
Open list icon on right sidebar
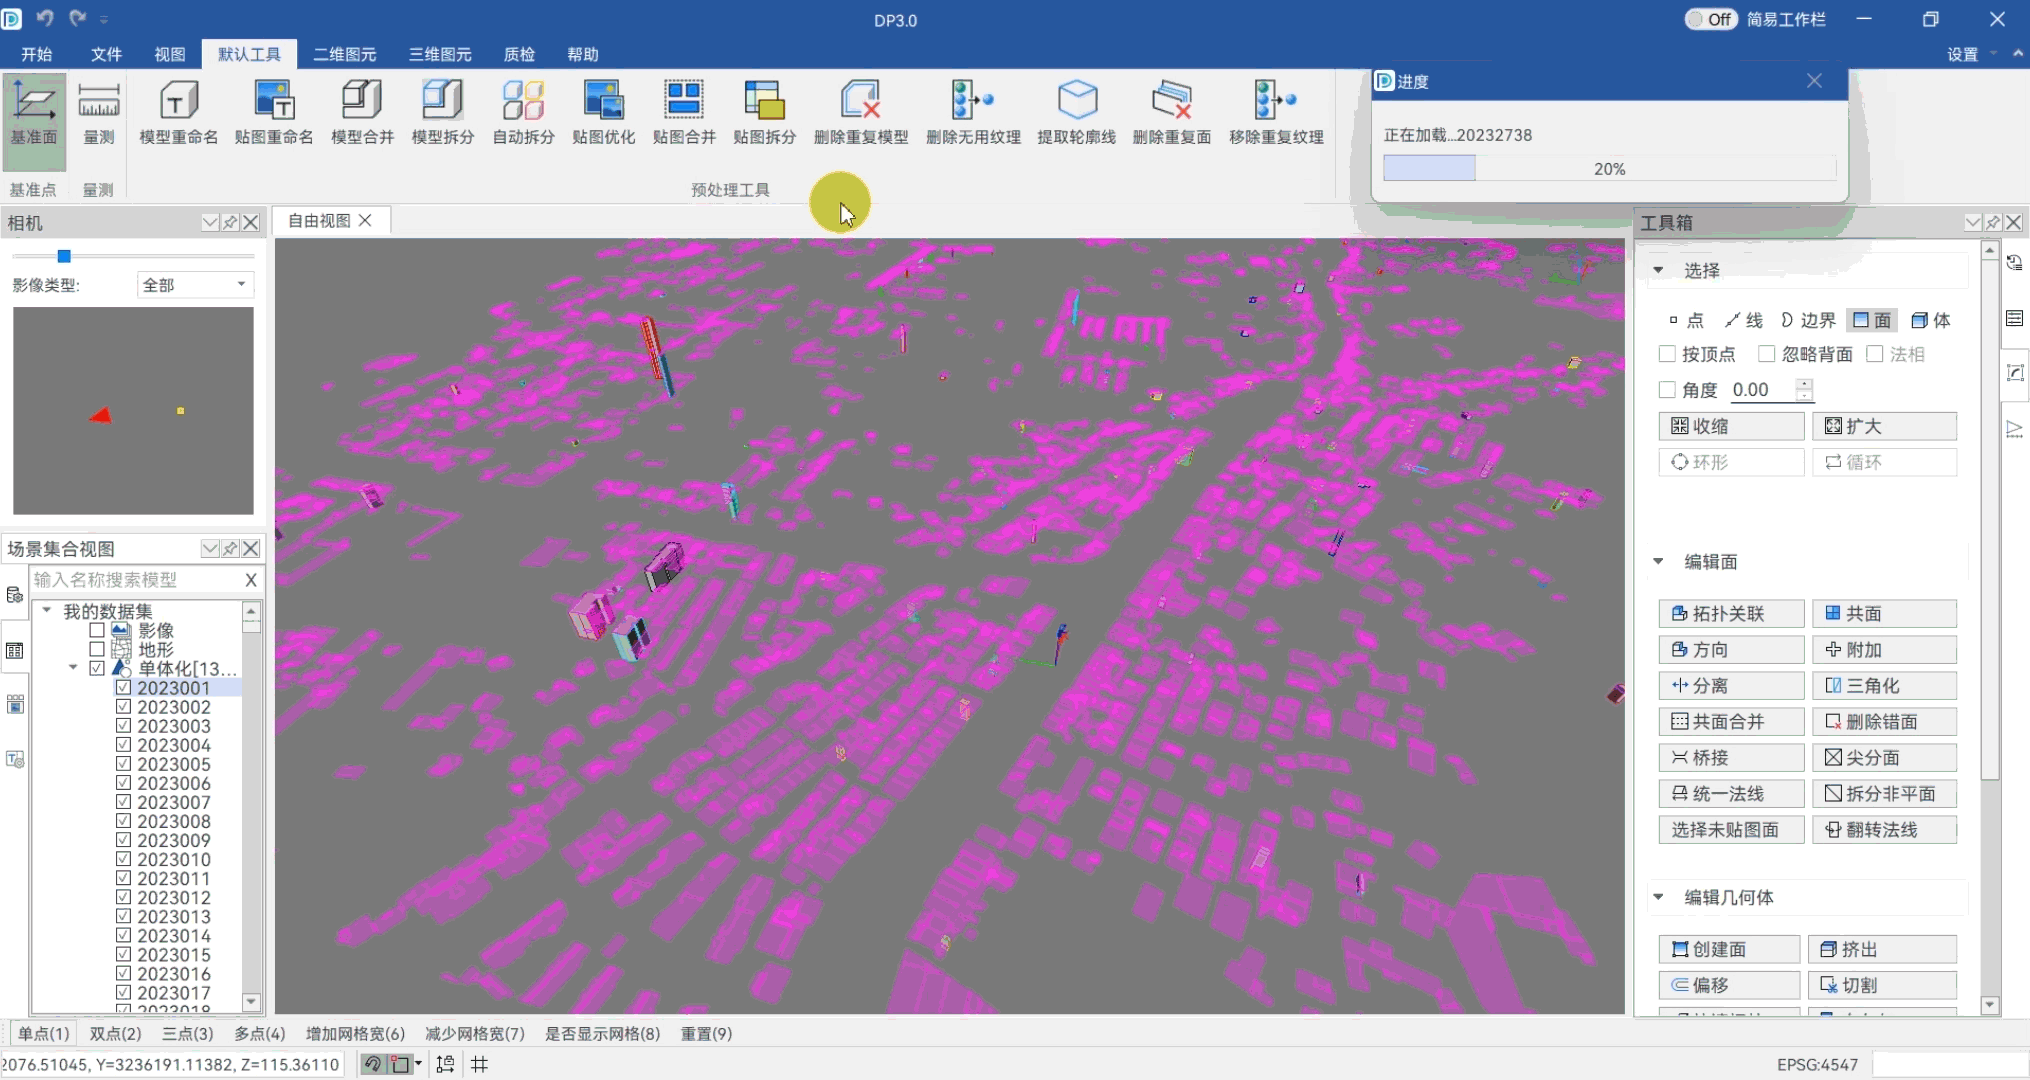(2014, 318)
